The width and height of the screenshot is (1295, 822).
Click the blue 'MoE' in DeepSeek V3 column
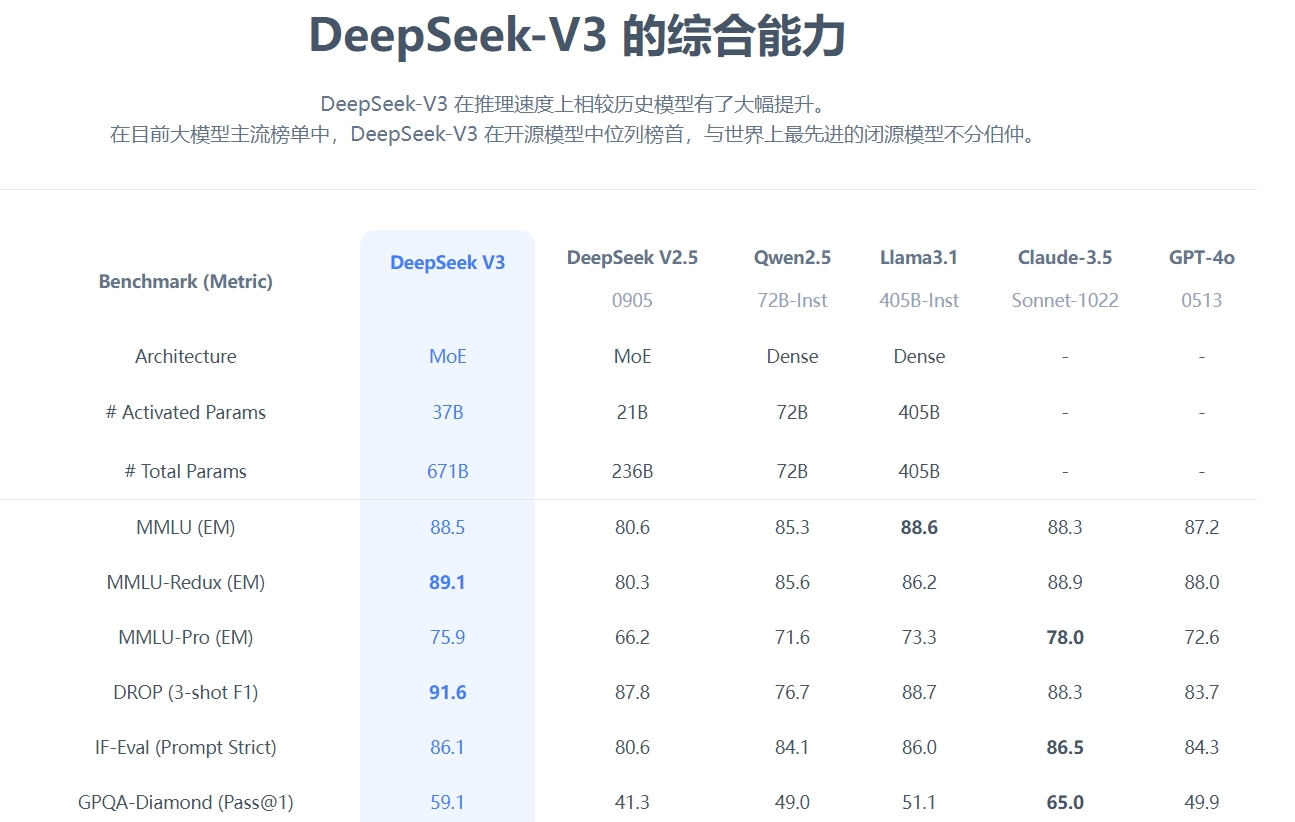tap(448, 356)
